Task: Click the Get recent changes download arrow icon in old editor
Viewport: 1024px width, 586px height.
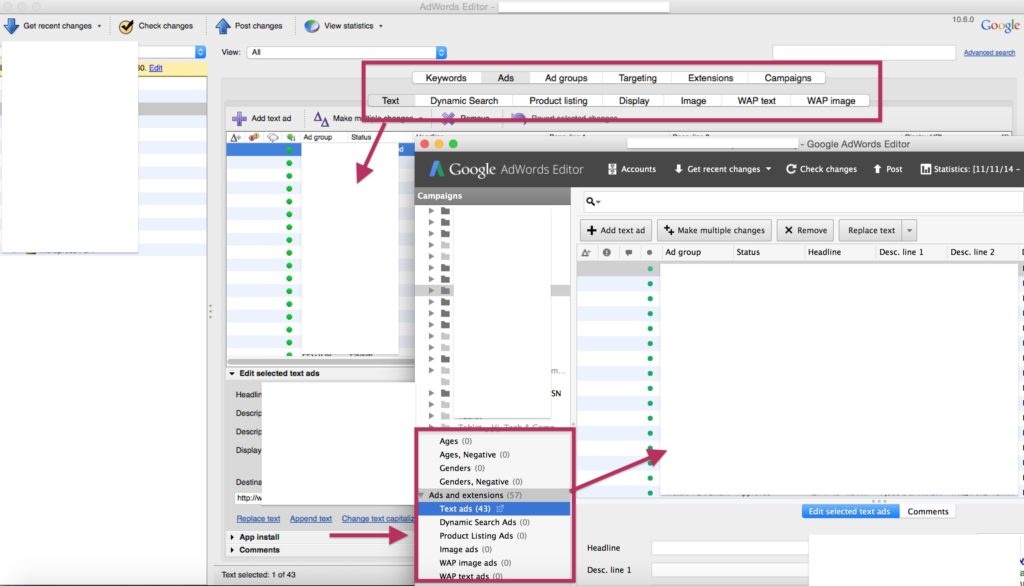Action: (x=11, y=26)
